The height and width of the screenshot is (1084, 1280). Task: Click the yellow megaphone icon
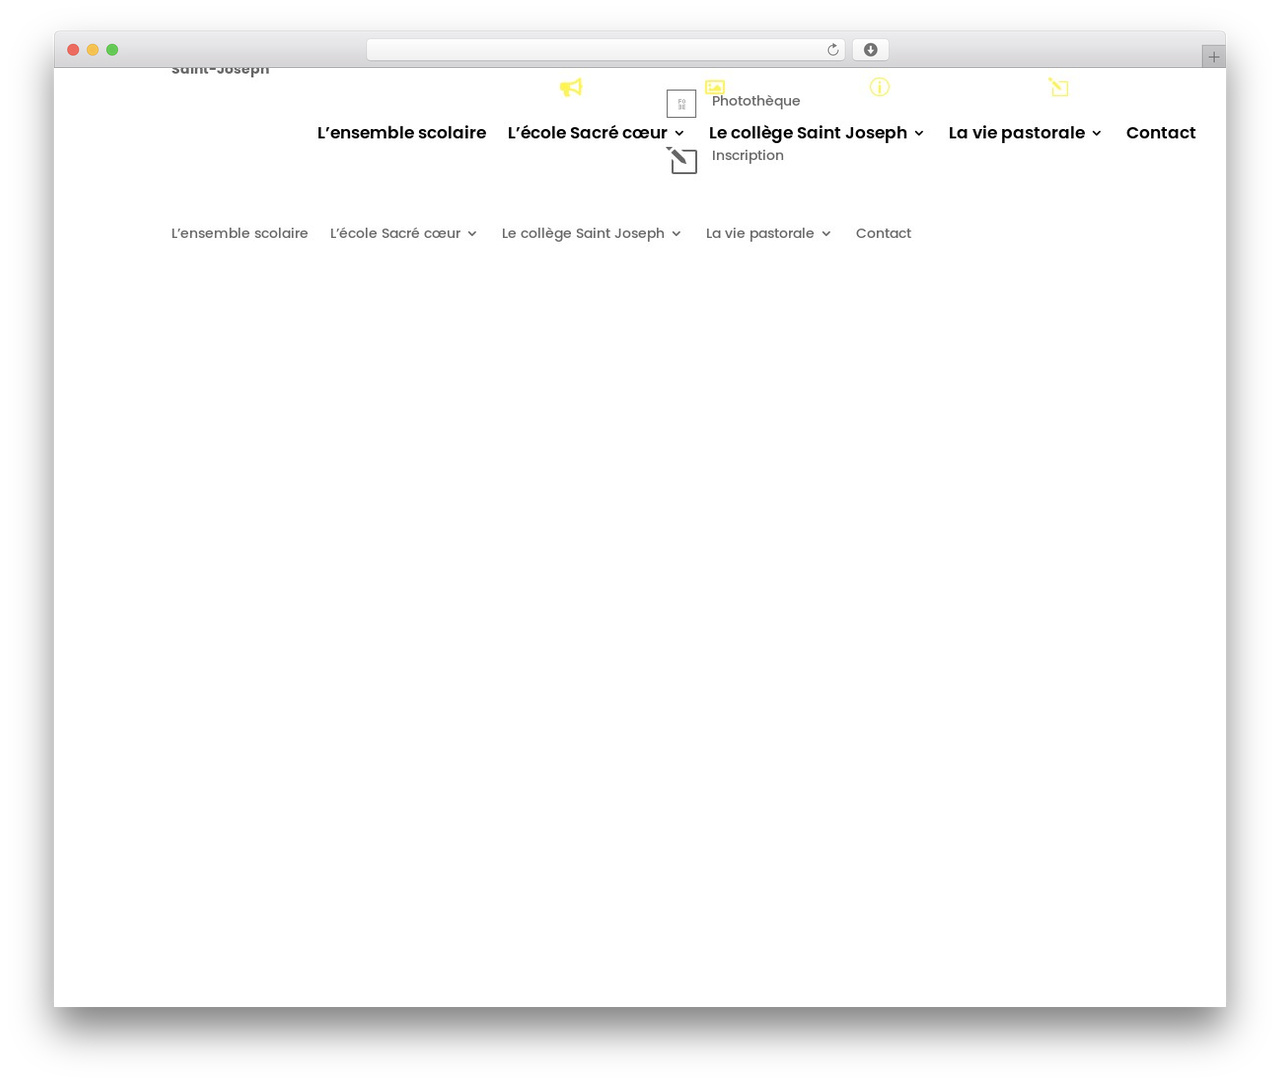click(571, 88)
